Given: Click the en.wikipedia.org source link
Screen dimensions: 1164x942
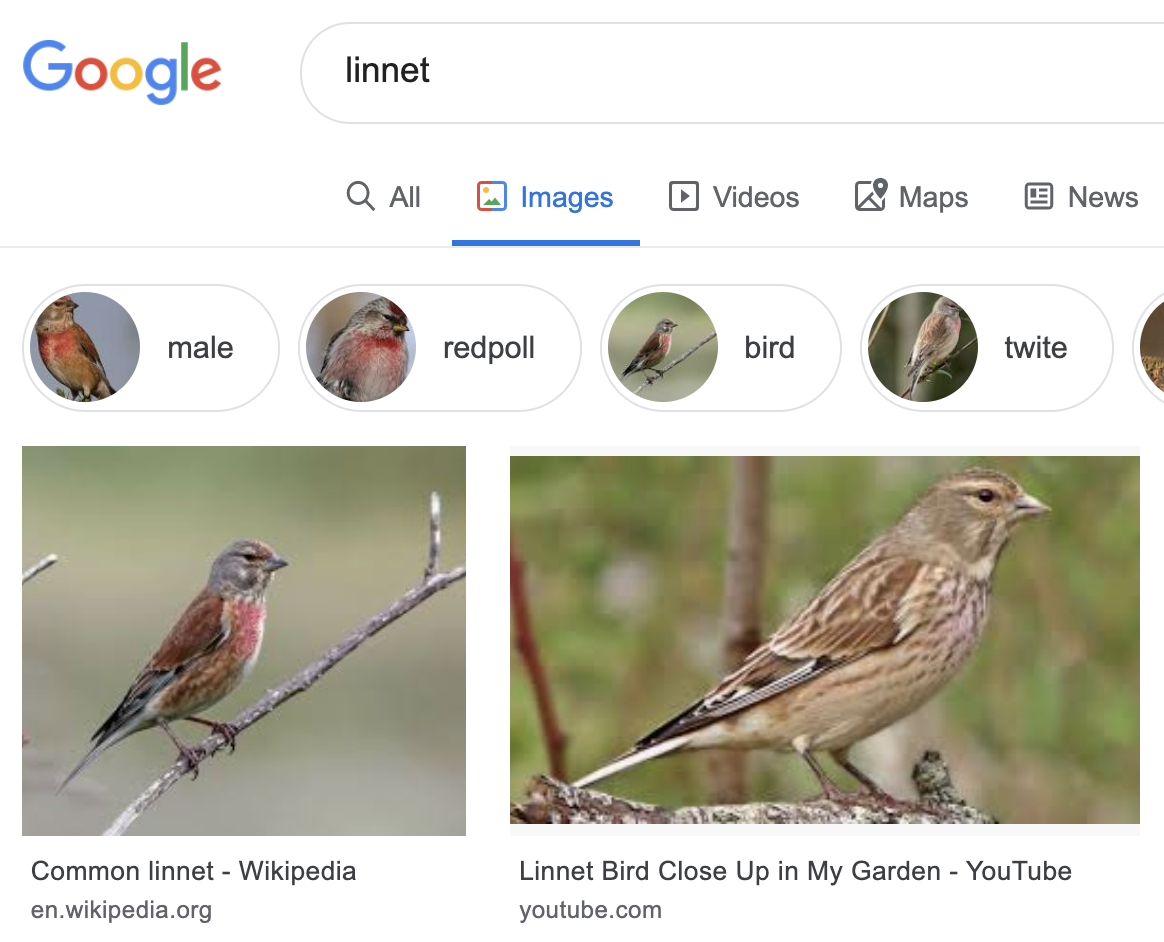Looking at the screenshot, I should coord(121,910).
